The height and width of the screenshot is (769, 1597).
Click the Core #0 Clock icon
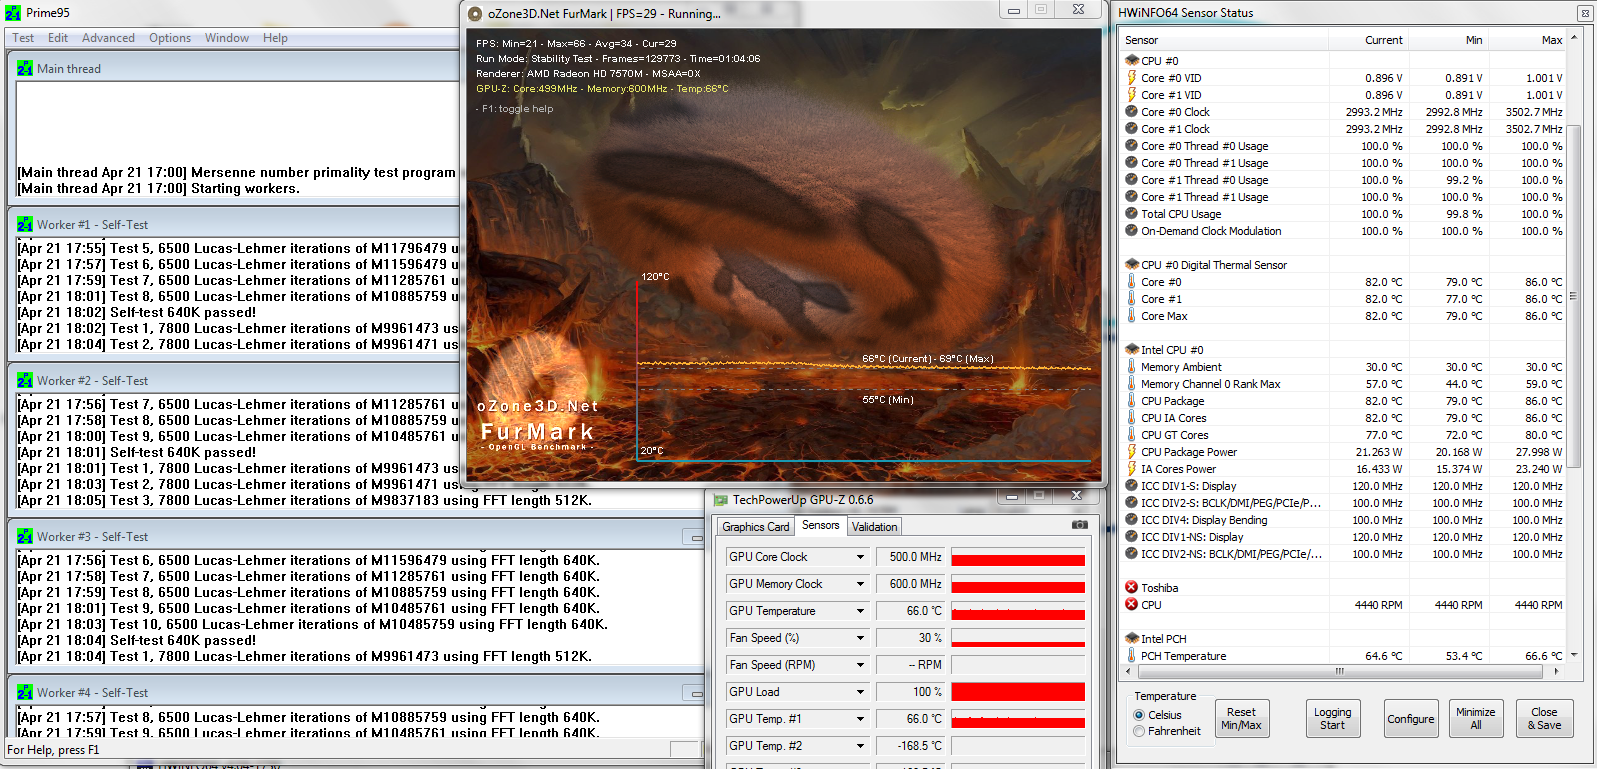pos(1132,111)
